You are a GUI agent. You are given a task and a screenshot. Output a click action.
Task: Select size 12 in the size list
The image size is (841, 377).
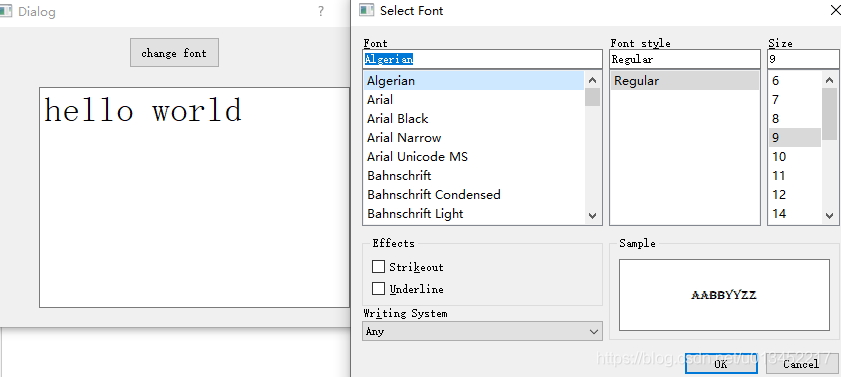click(795, 194)
